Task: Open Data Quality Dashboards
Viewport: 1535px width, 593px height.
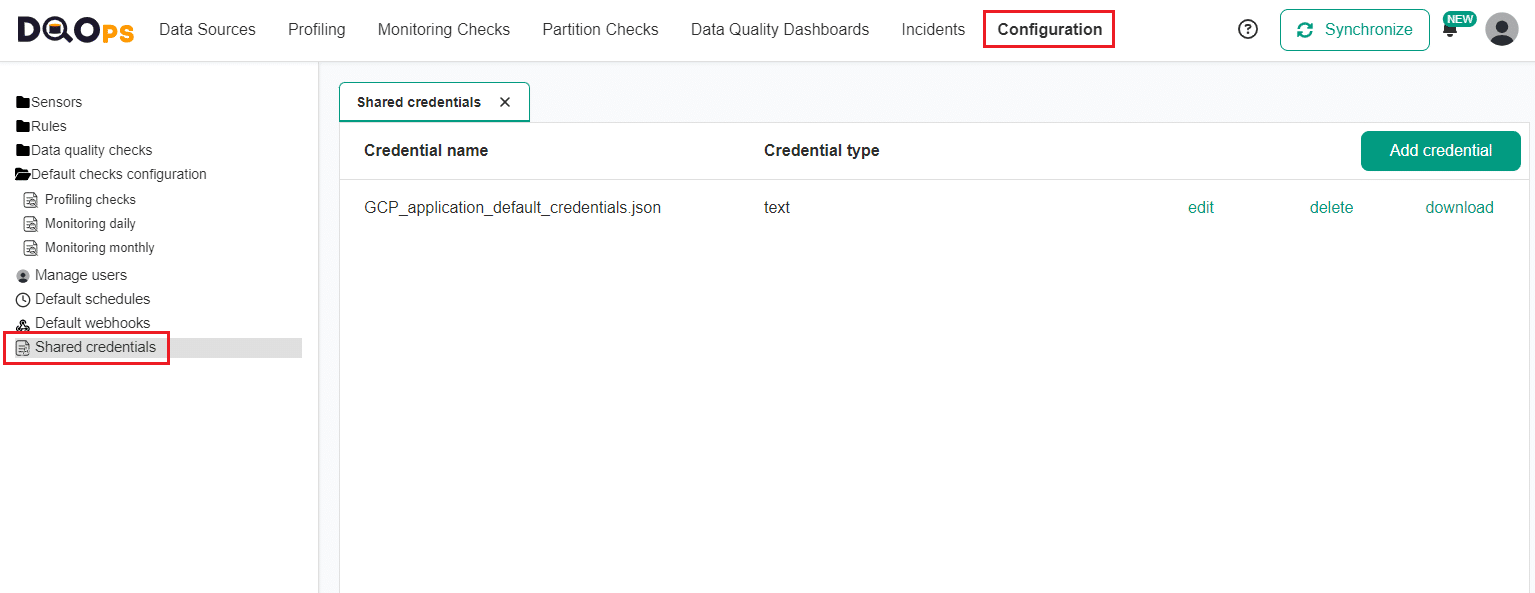Action: [780, 30]
